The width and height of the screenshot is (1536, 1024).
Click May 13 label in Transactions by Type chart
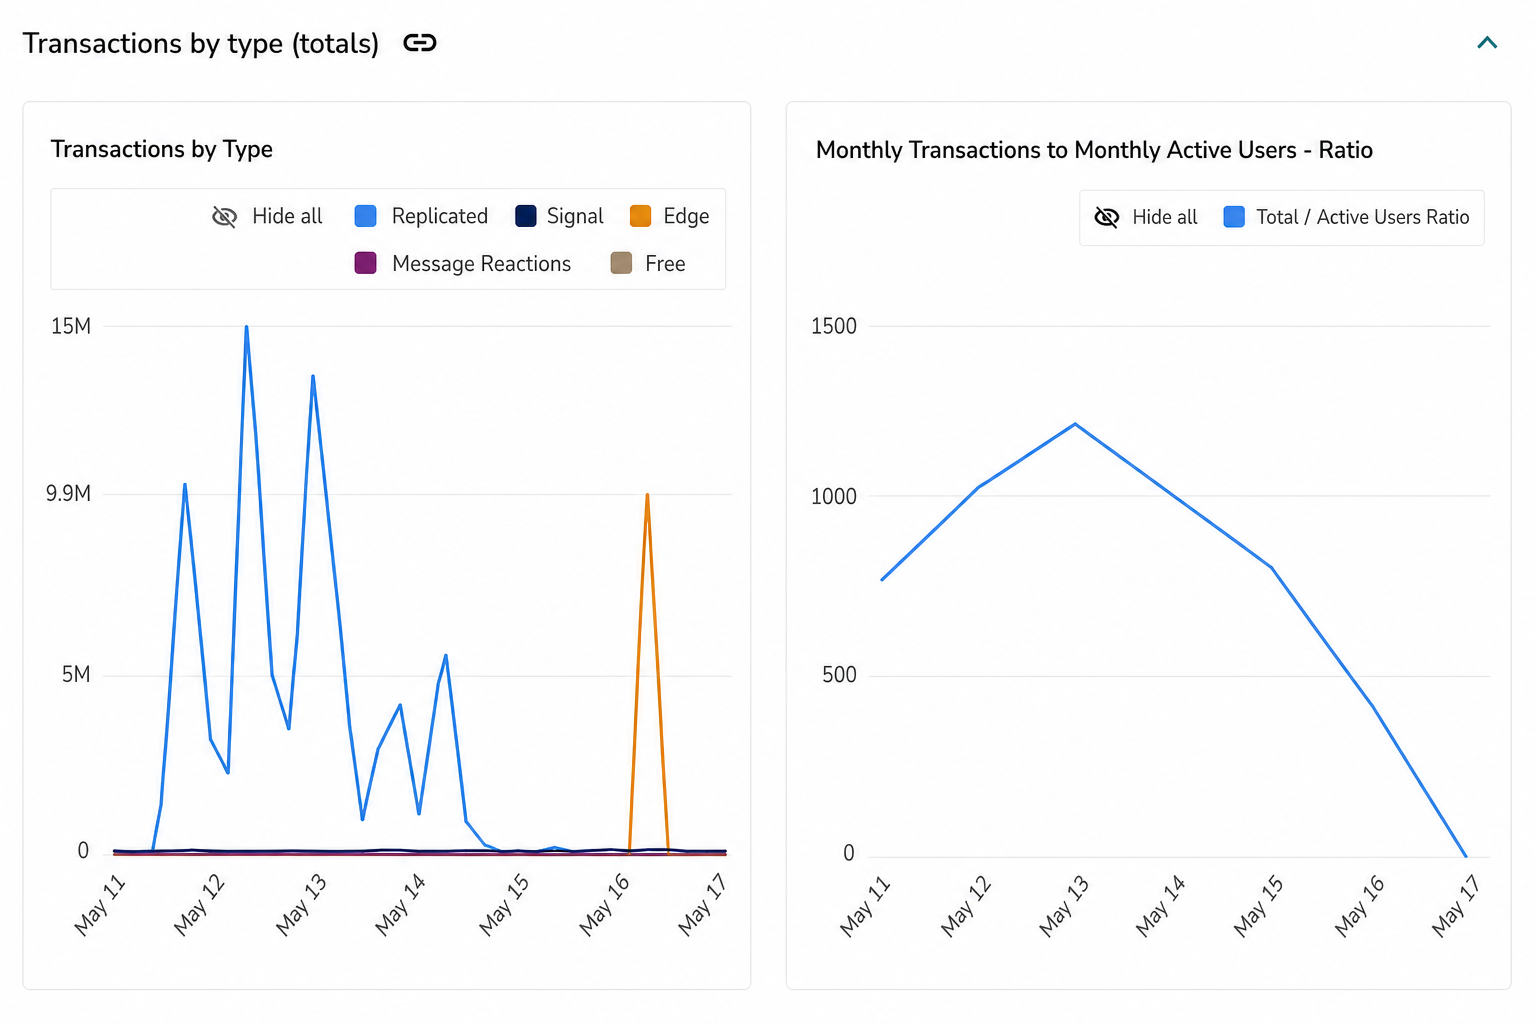301,905
